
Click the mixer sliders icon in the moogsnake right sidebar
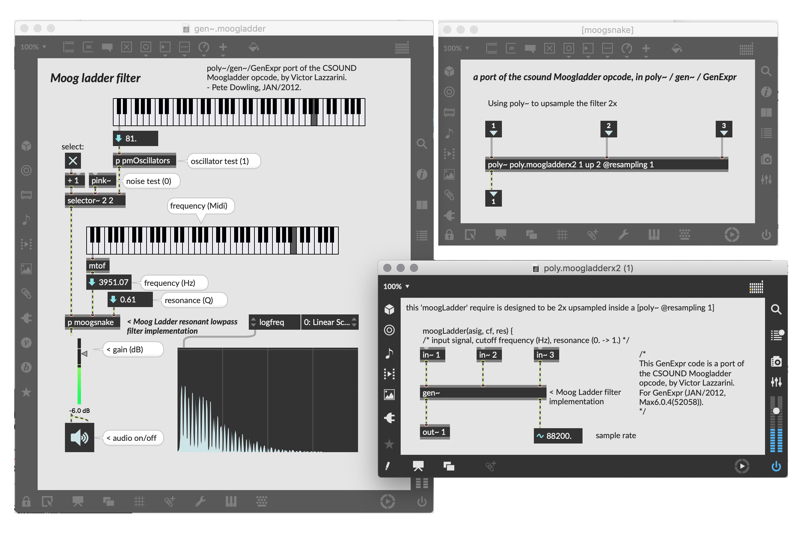766,180
